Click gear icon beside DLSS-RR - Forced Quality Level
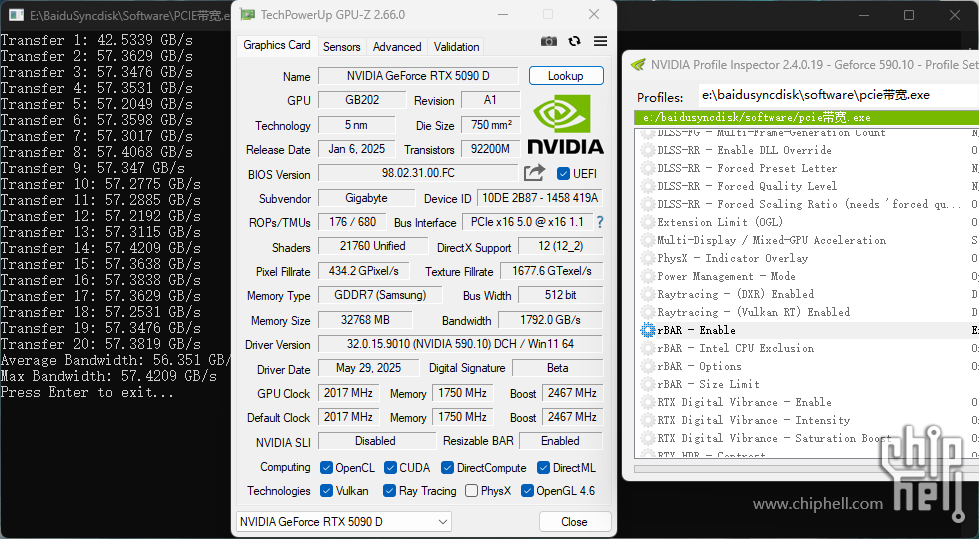Image resolution: width=979 pixels, height=539 pixels. [647, 186]
